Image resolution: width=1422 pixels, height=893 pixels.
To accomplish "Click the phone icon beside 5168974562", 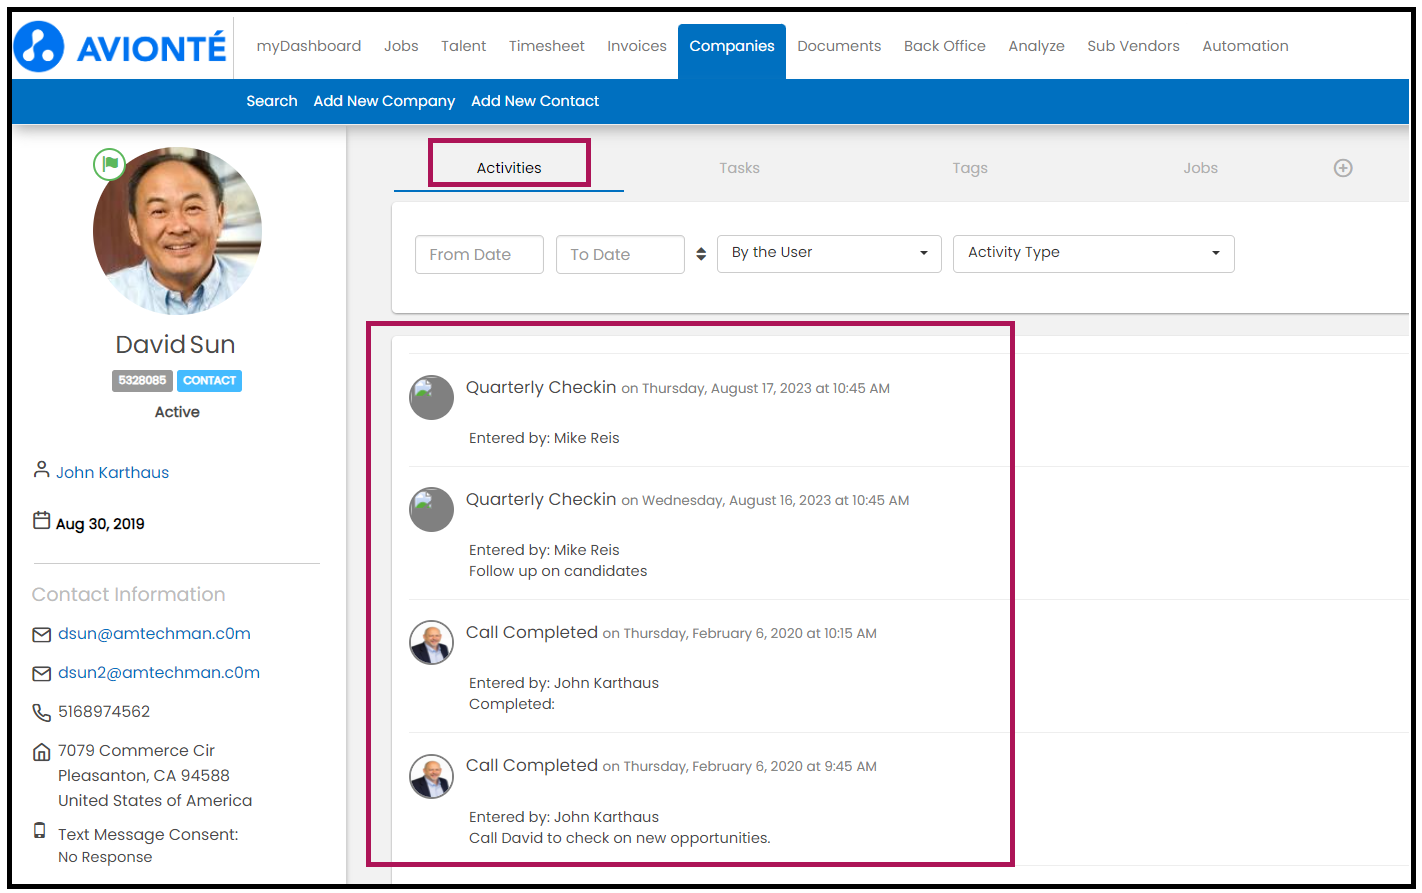I will (x=42, y=713).
